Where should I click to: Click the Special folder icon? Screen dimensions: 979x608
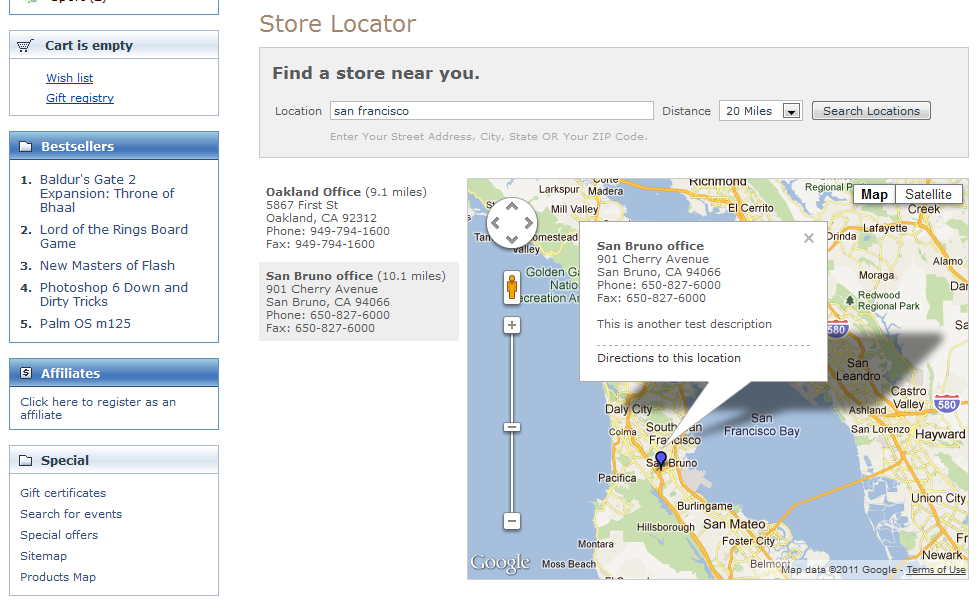(26, 461)
